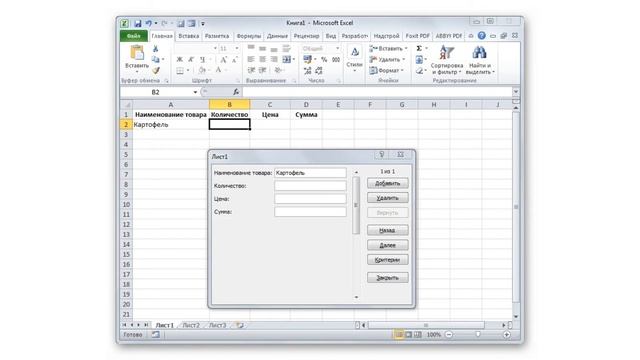Image resolution: width=640 pixels, height=360 pixels.
Task: Click the large Вставить paste clipboard icon
Action: pos(137,53)
